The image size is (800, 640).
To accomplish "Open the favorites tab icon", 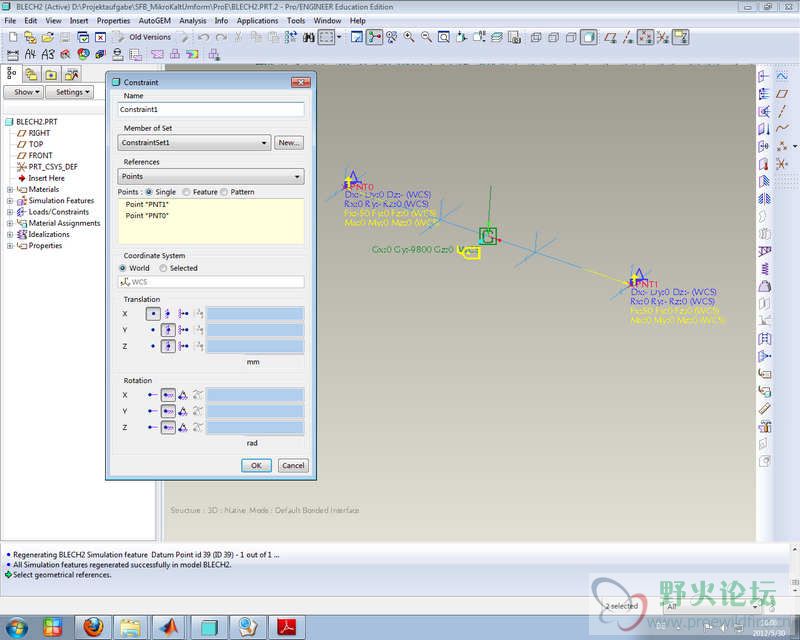I will pos(51,75).
